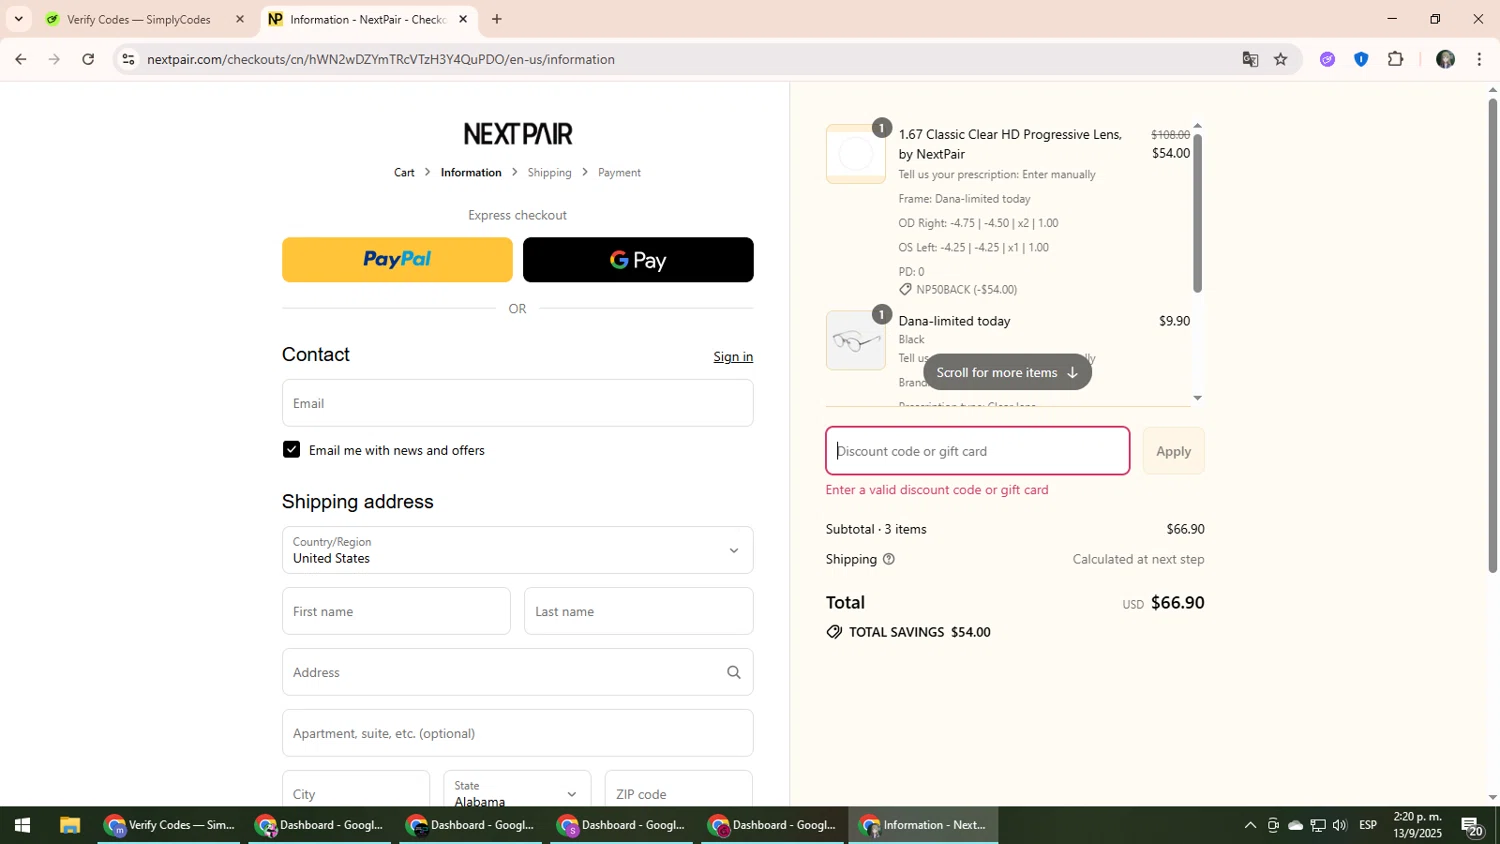This screenshot has width=1500, height=844.
Task: Click the Sign in link
Action: click(x=733, y=357)
